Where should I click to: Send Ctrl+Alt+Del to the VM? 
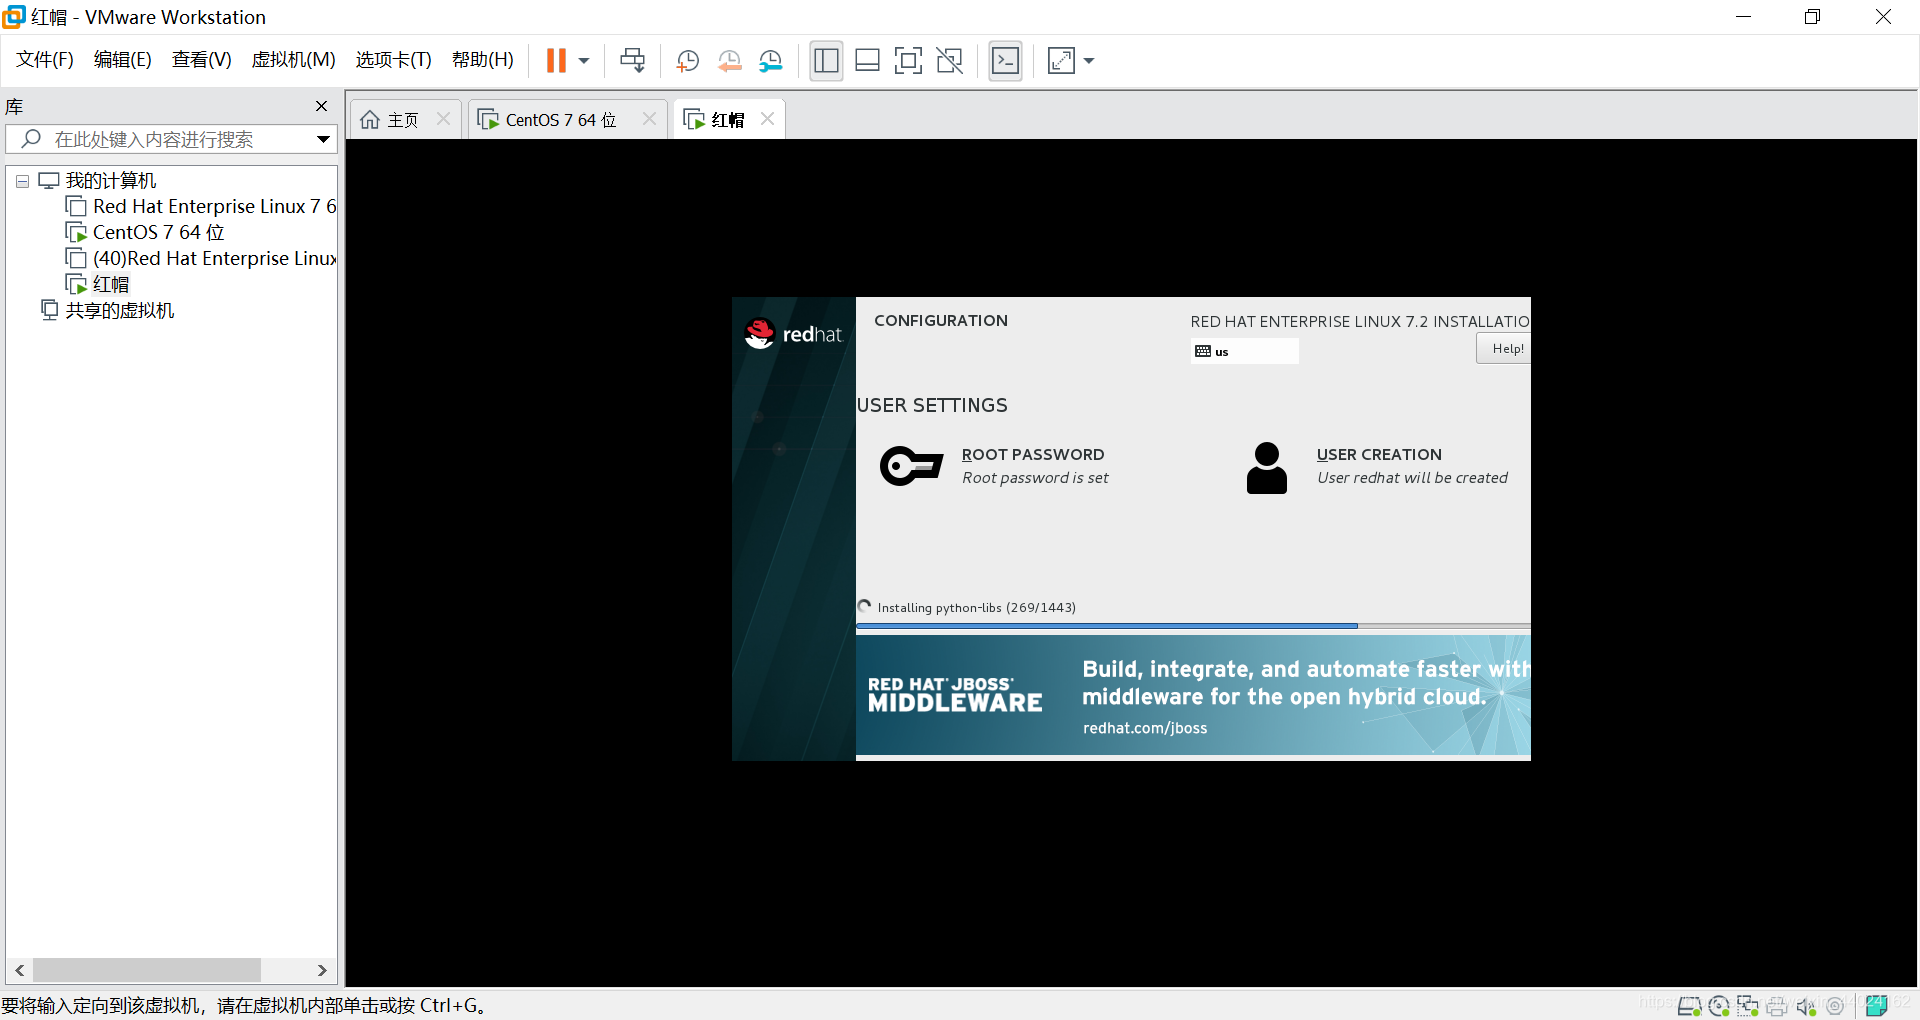coord(632,61)
